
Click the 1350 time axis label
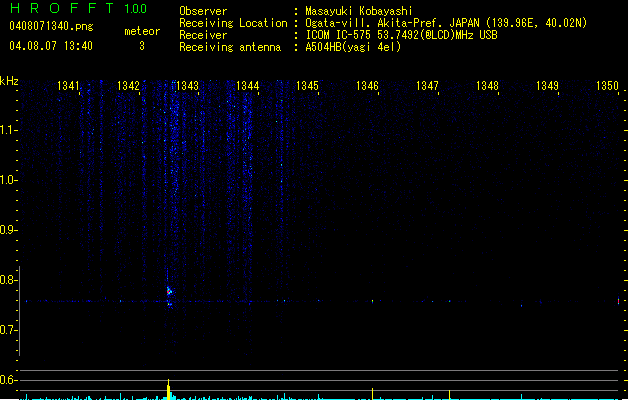coord(607,86)
